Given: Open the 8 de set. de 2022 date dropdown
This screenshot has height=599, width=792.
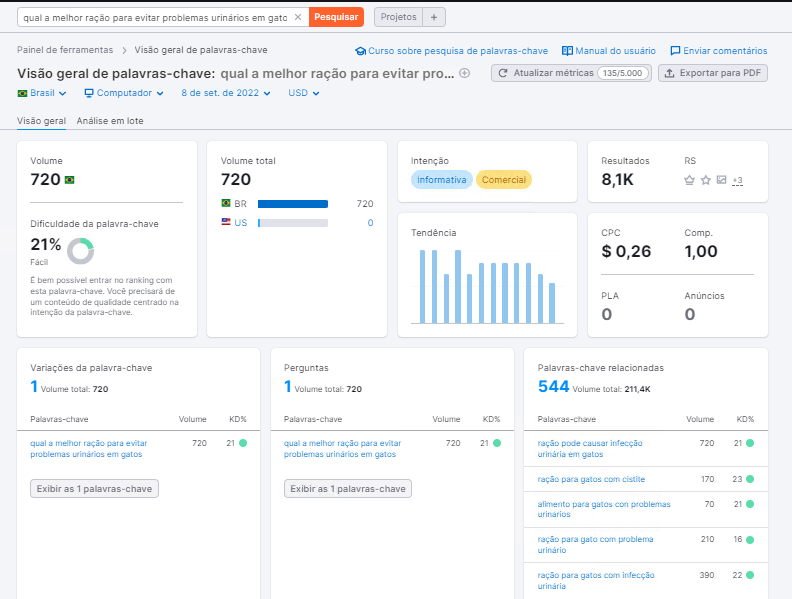Looking at the screenshot, I should click(226, 93).
